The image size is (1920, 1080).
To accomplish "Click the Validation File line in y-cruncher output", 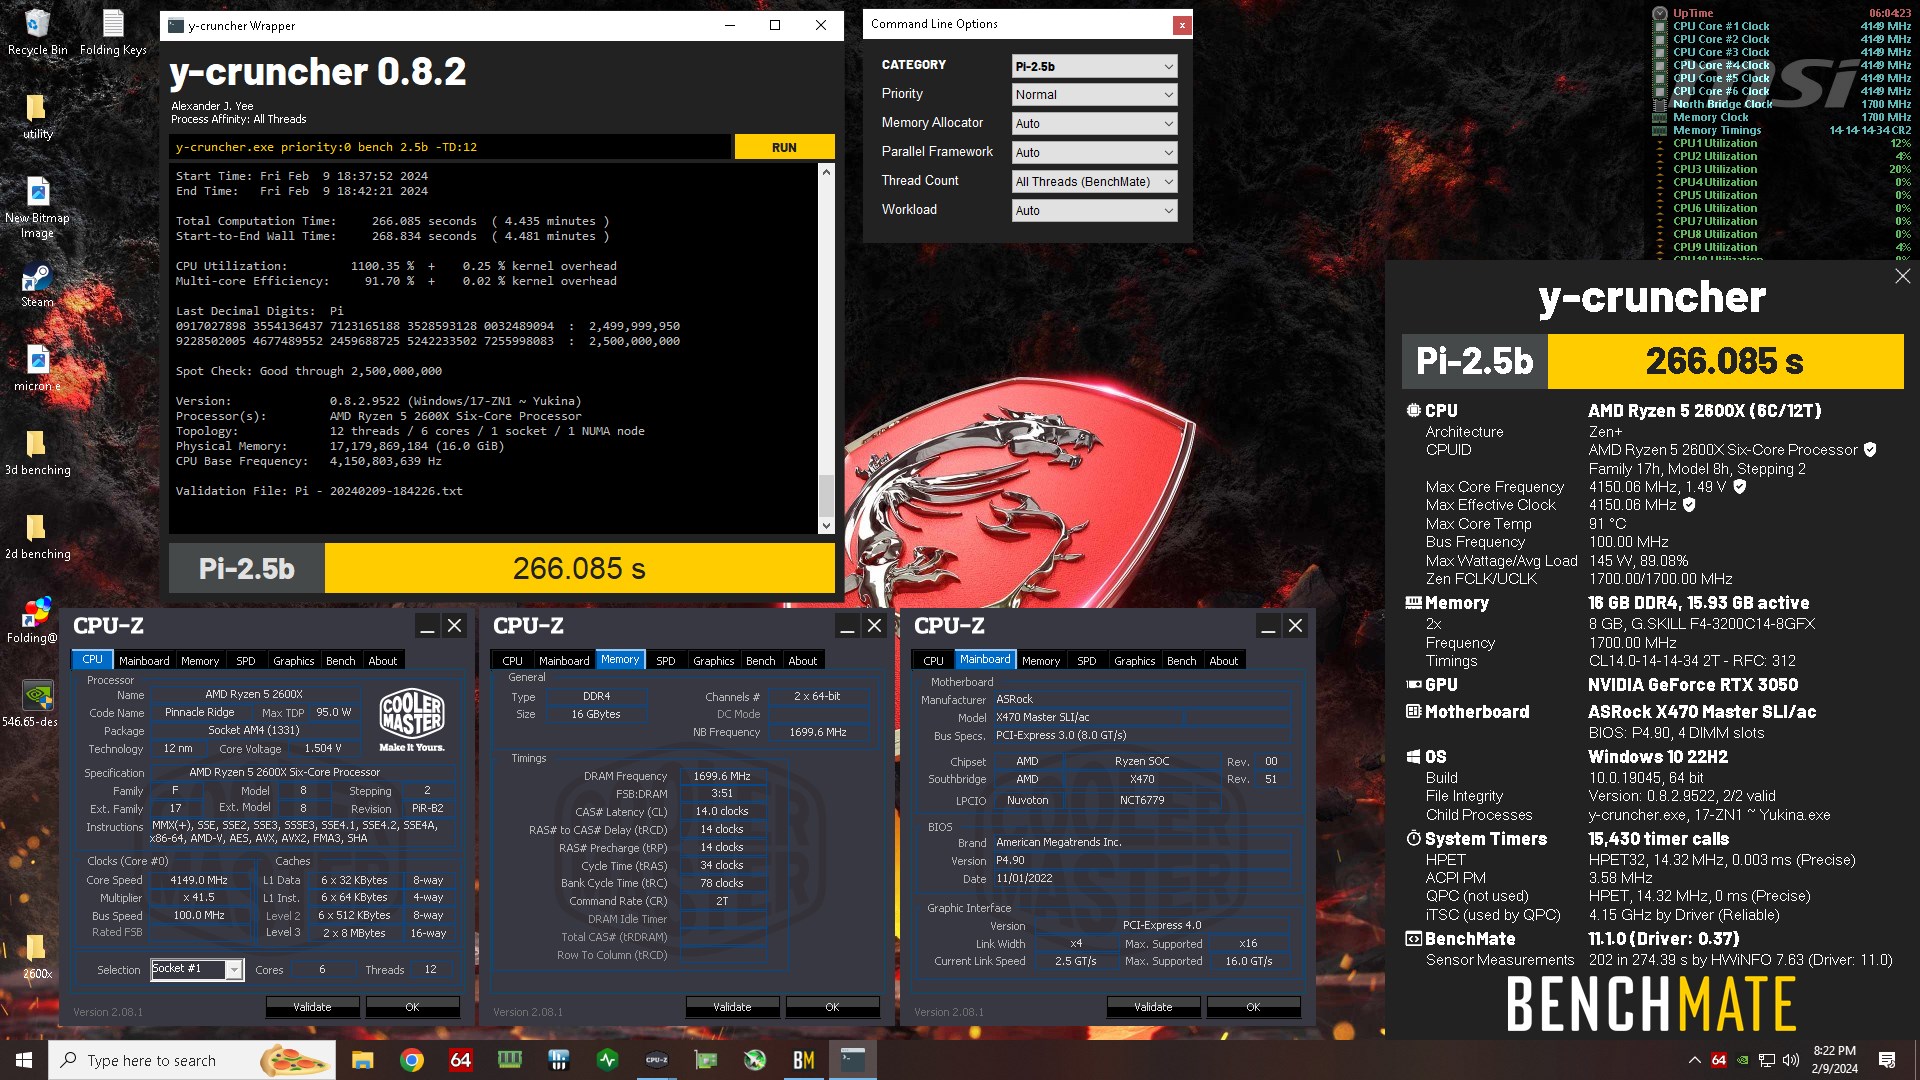I will coord(319,491).
